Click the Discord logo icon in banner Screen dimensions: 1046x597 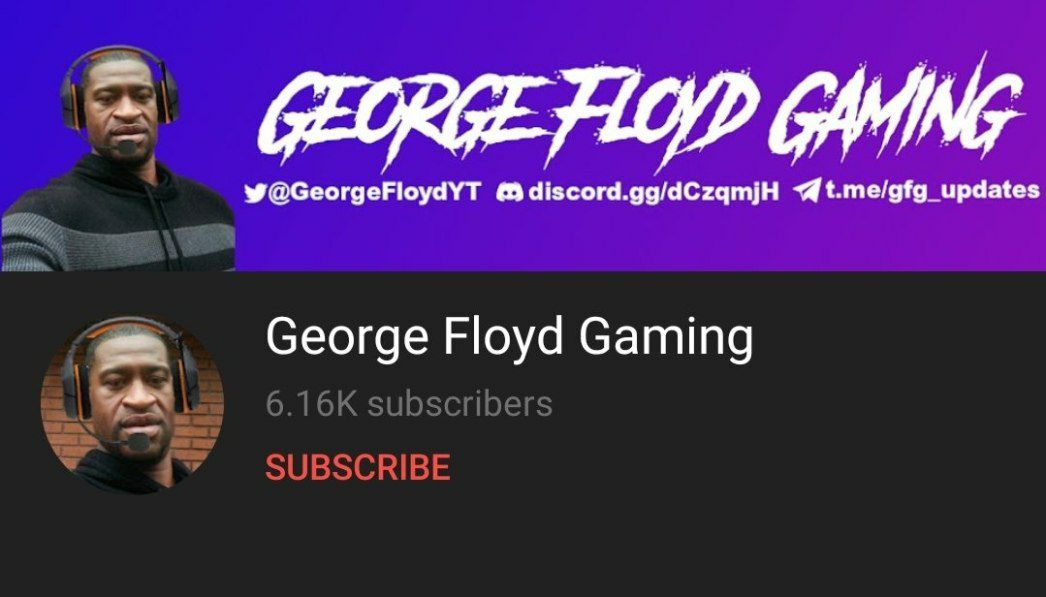(510, 193)
